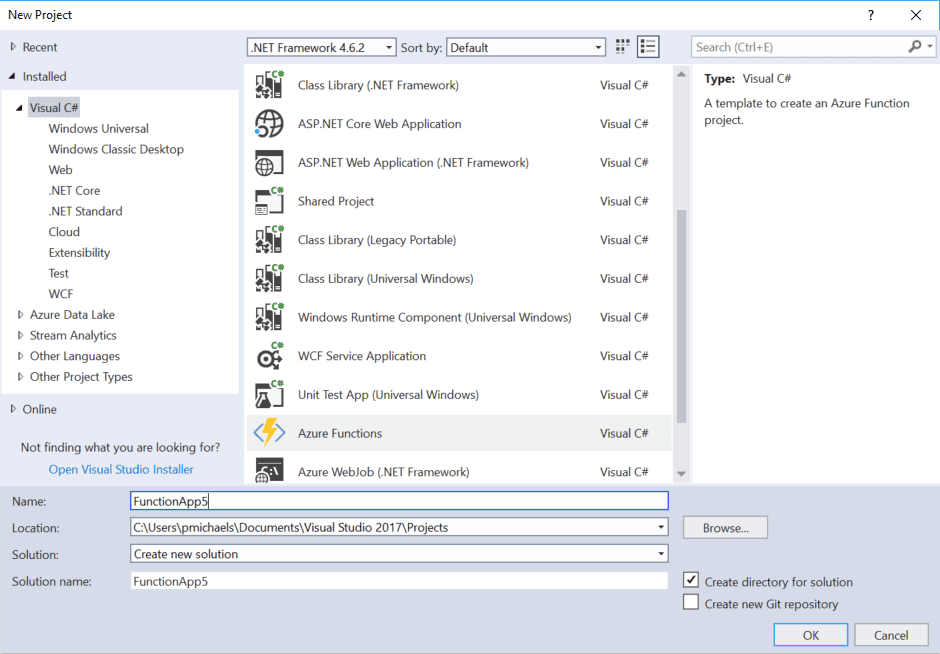
Task: Click the Shared Project template icon
Action: click(x=269, y=201)
